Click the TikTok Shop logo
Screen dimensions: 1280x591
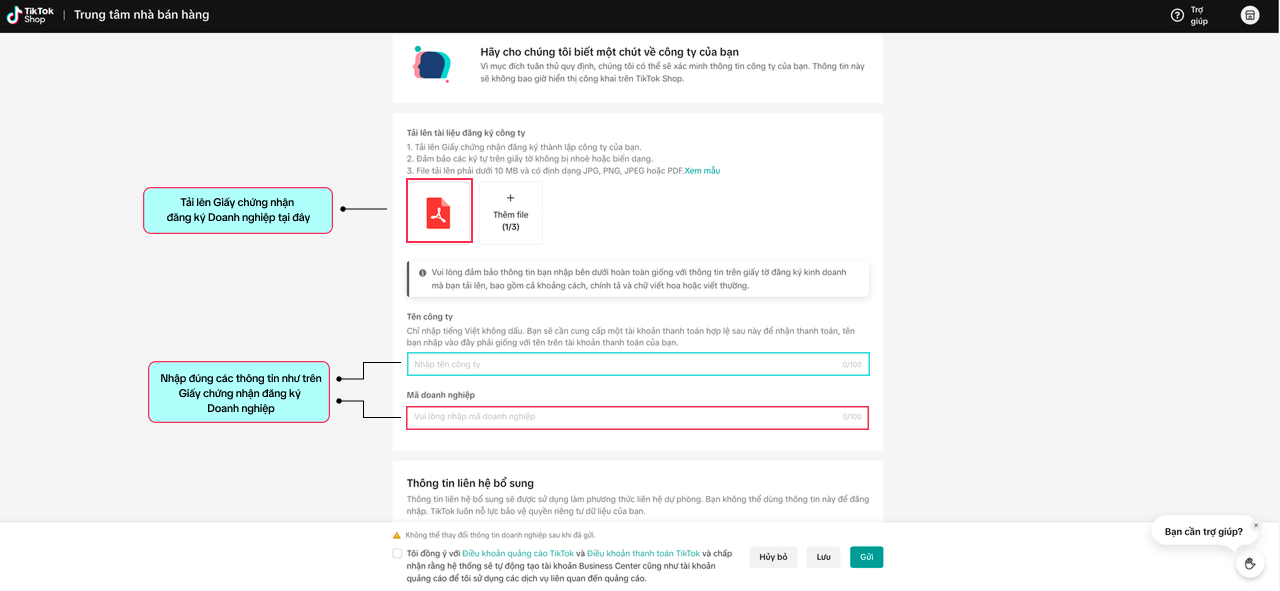click(x=30, y=15)
